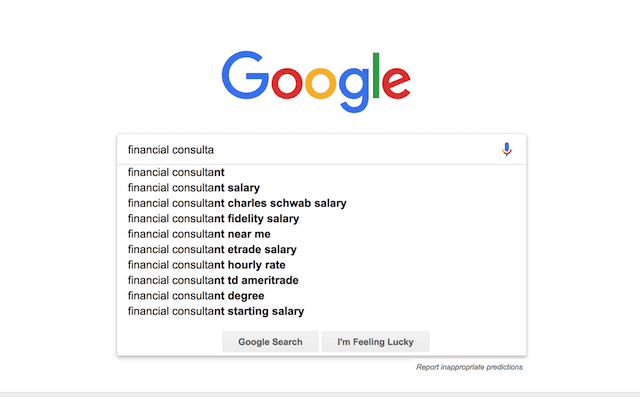Open the Report inappropriate predictions link
640x397 pixels.
[x=469, y=367]
